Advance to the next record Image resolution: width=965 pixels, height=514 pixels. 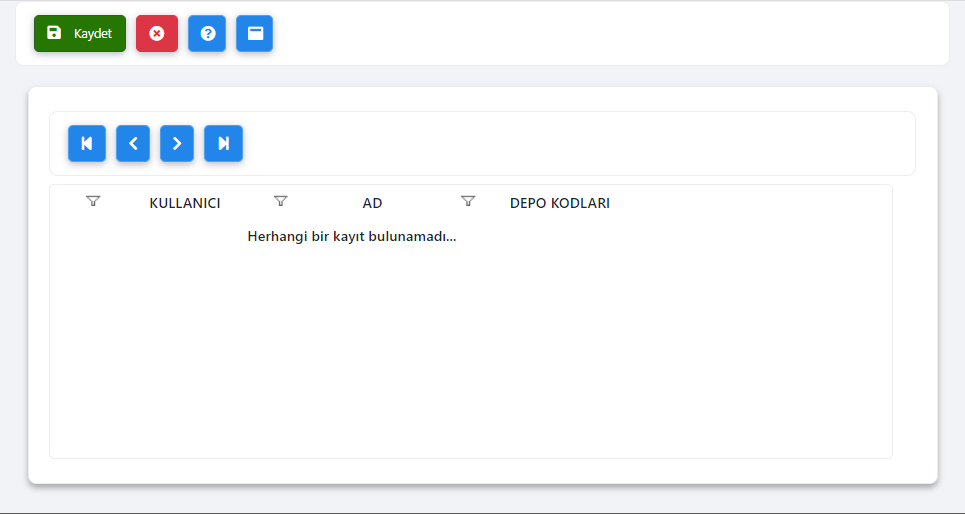pyautogui.click(x=177, y=143)
